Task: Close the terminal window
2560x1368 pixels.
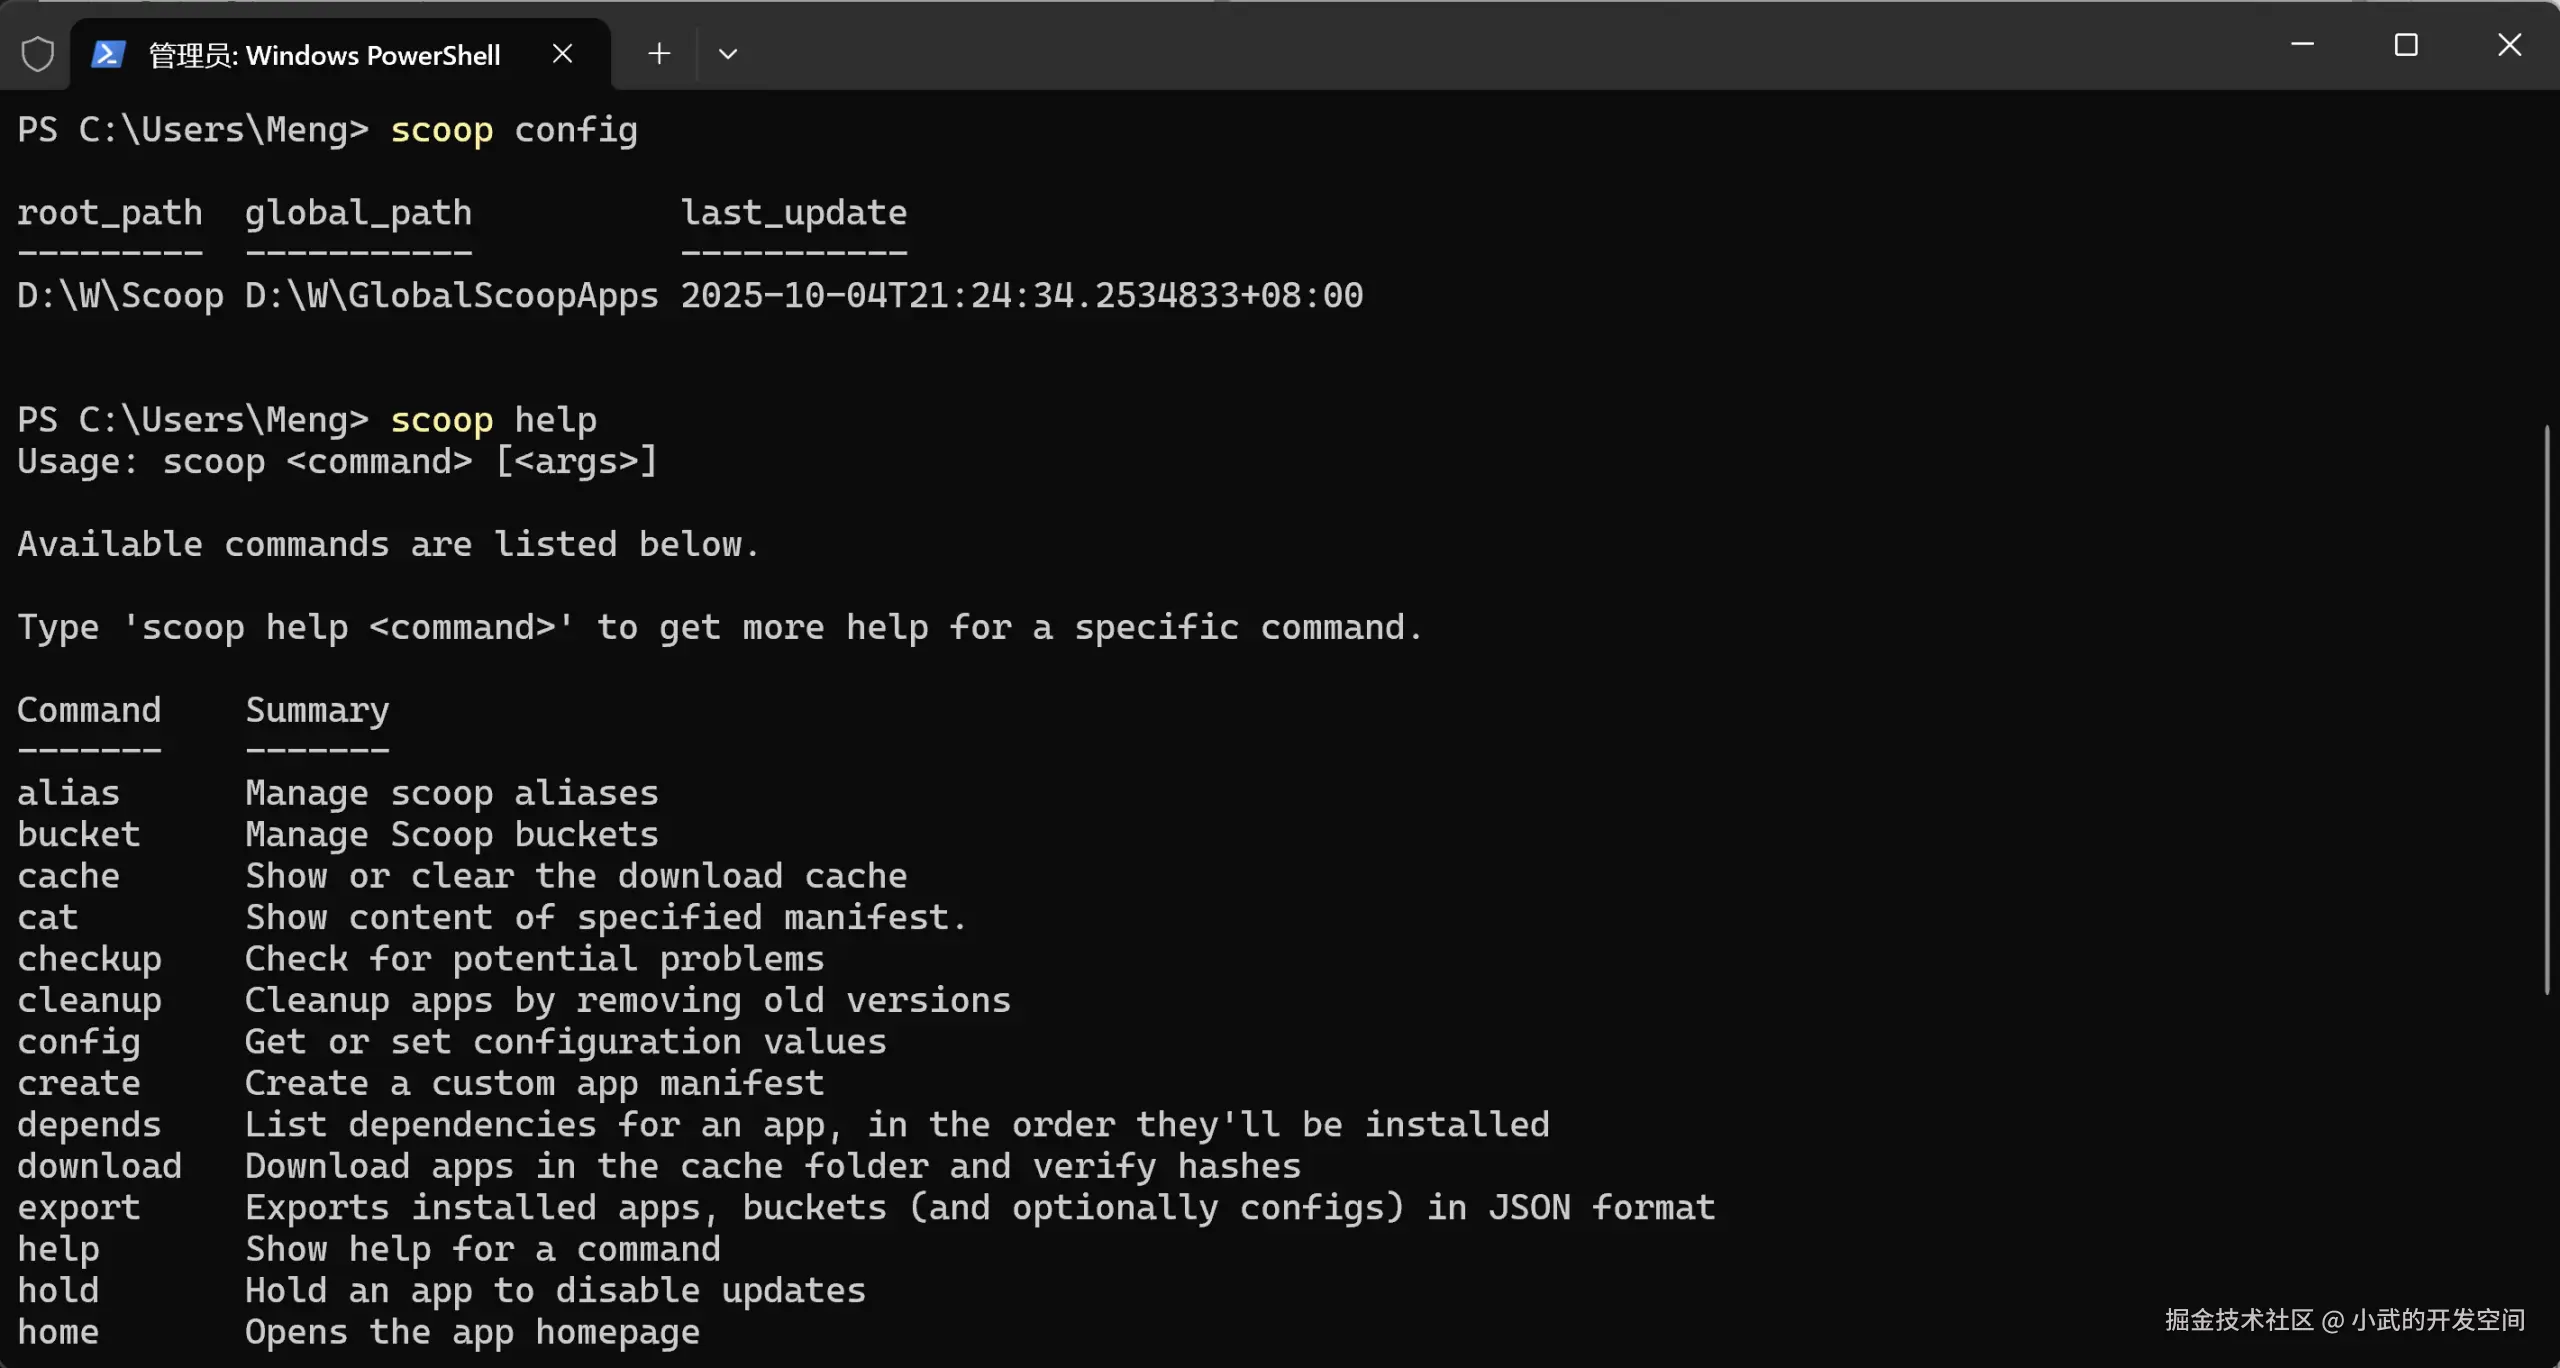Action: coord(2509,45)
